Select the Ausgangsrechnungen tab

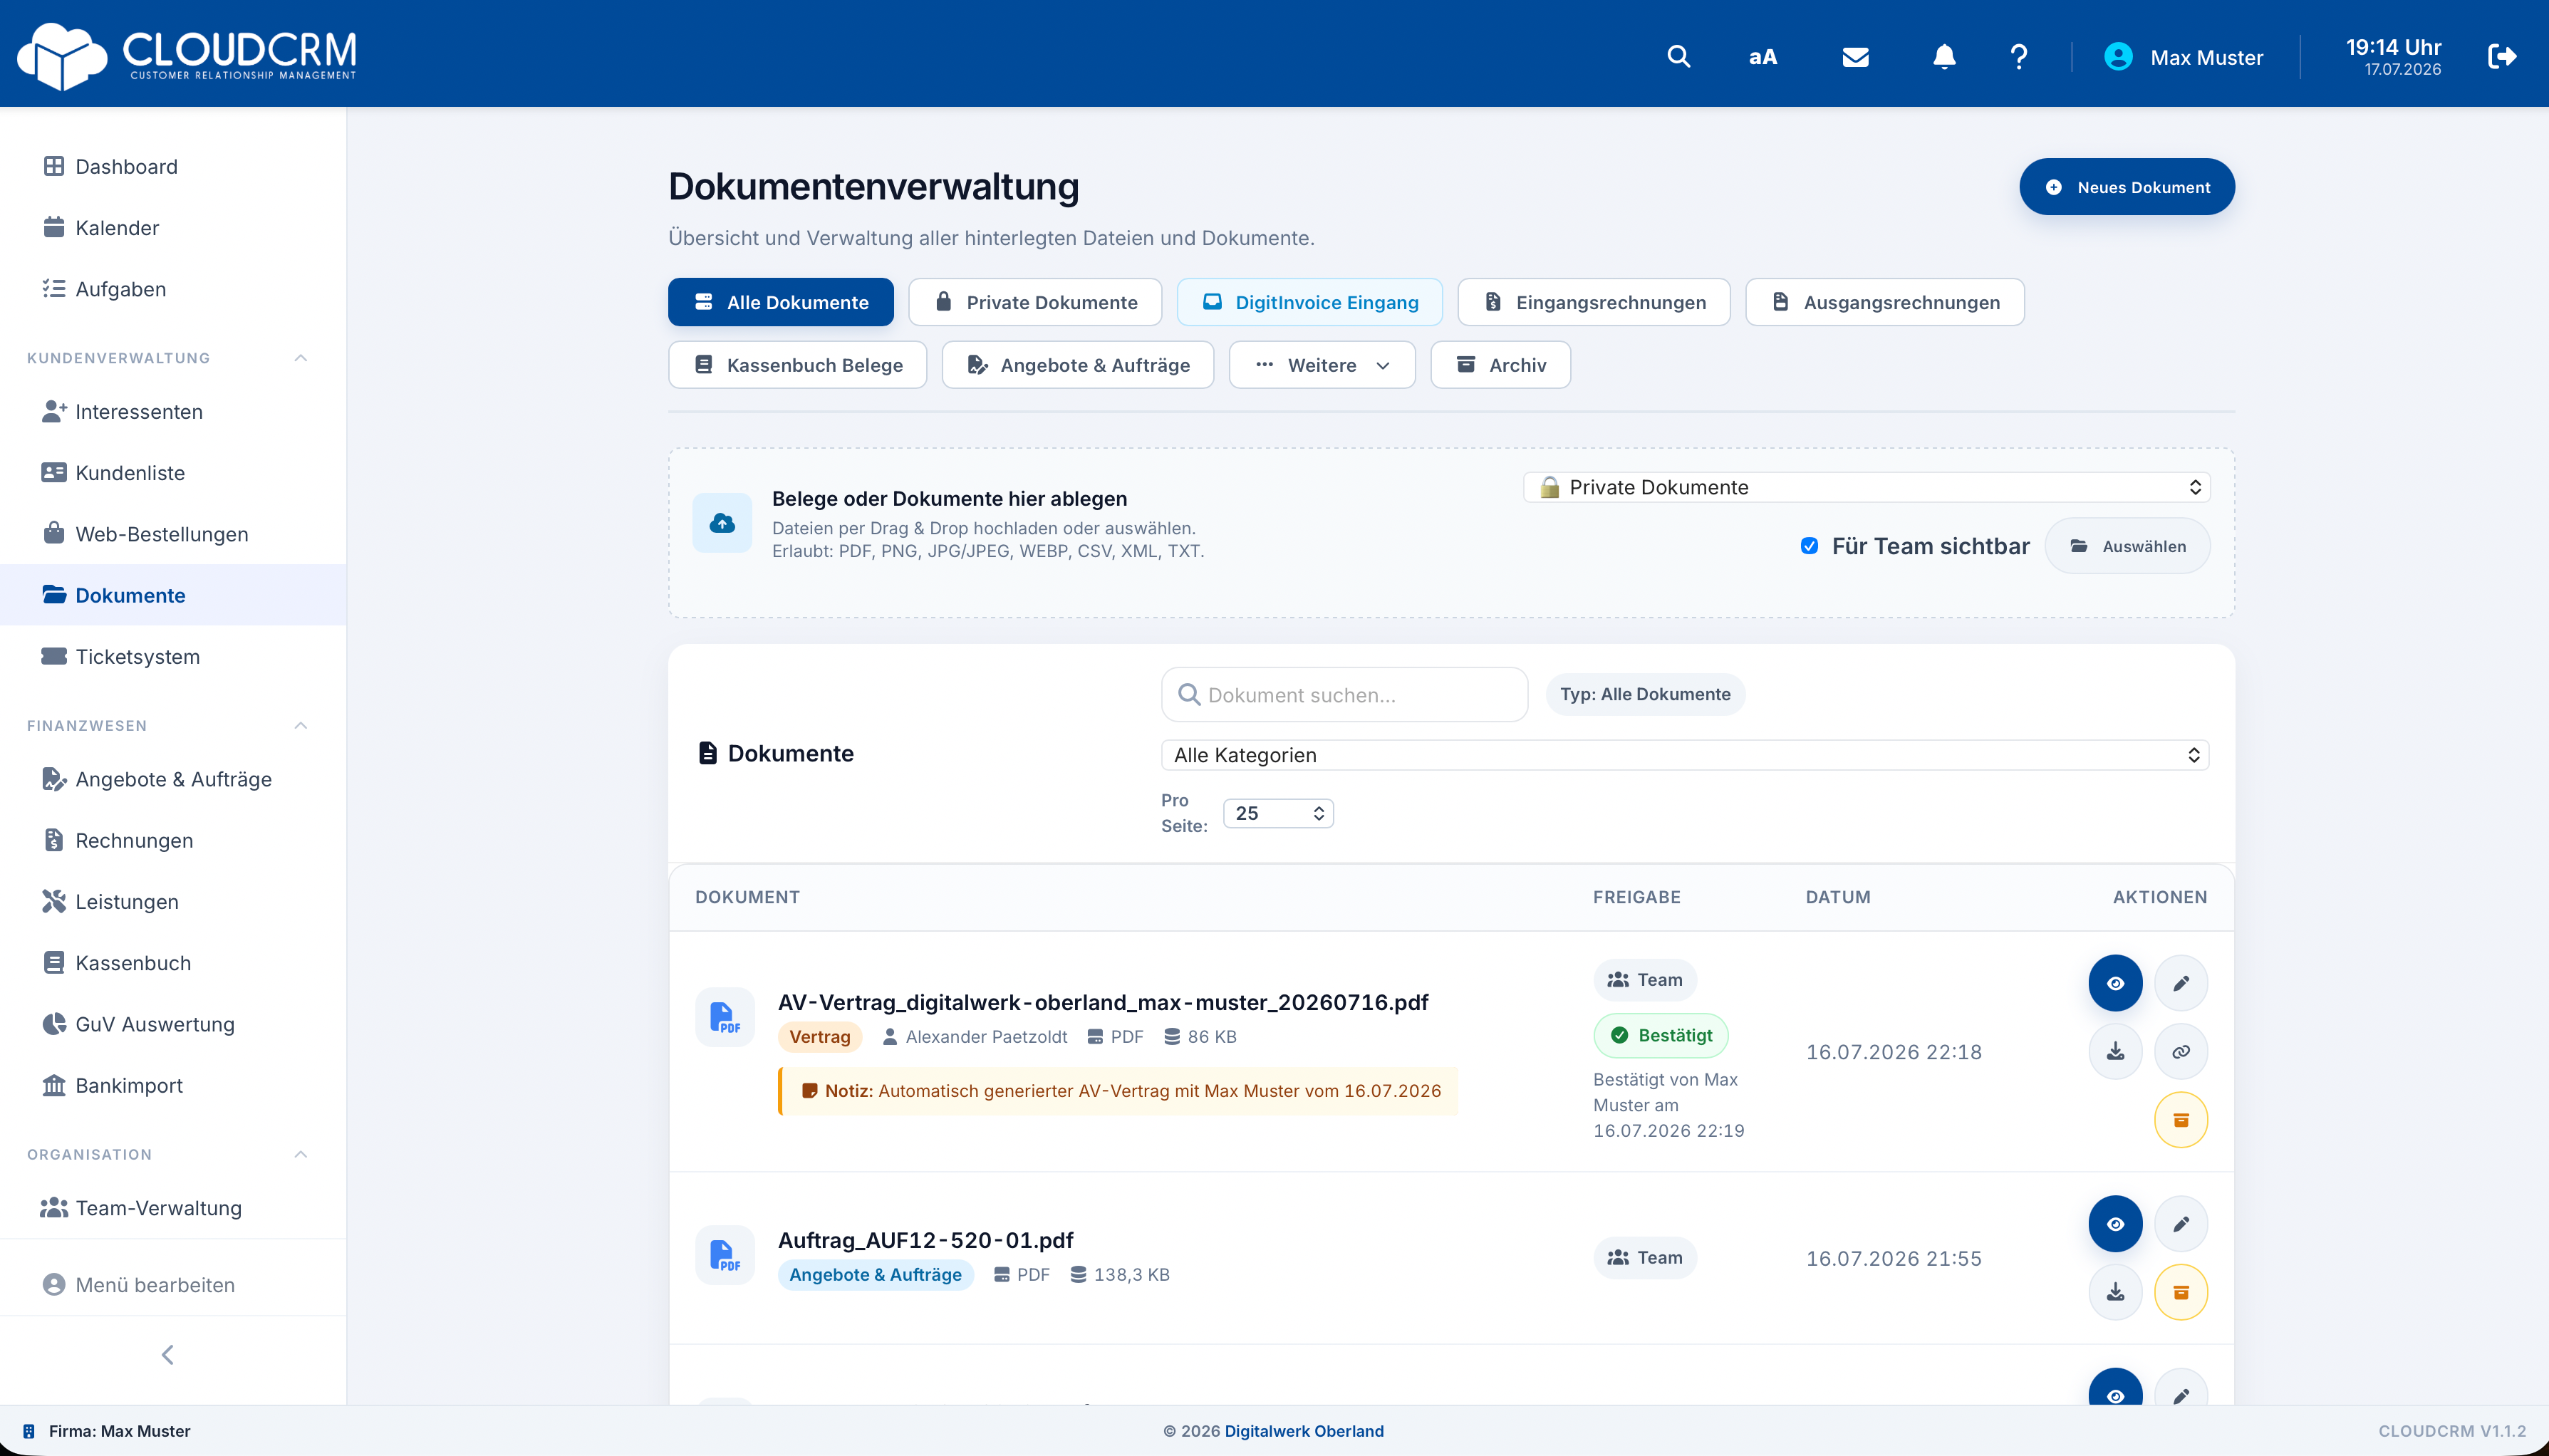coord(1885,302)
